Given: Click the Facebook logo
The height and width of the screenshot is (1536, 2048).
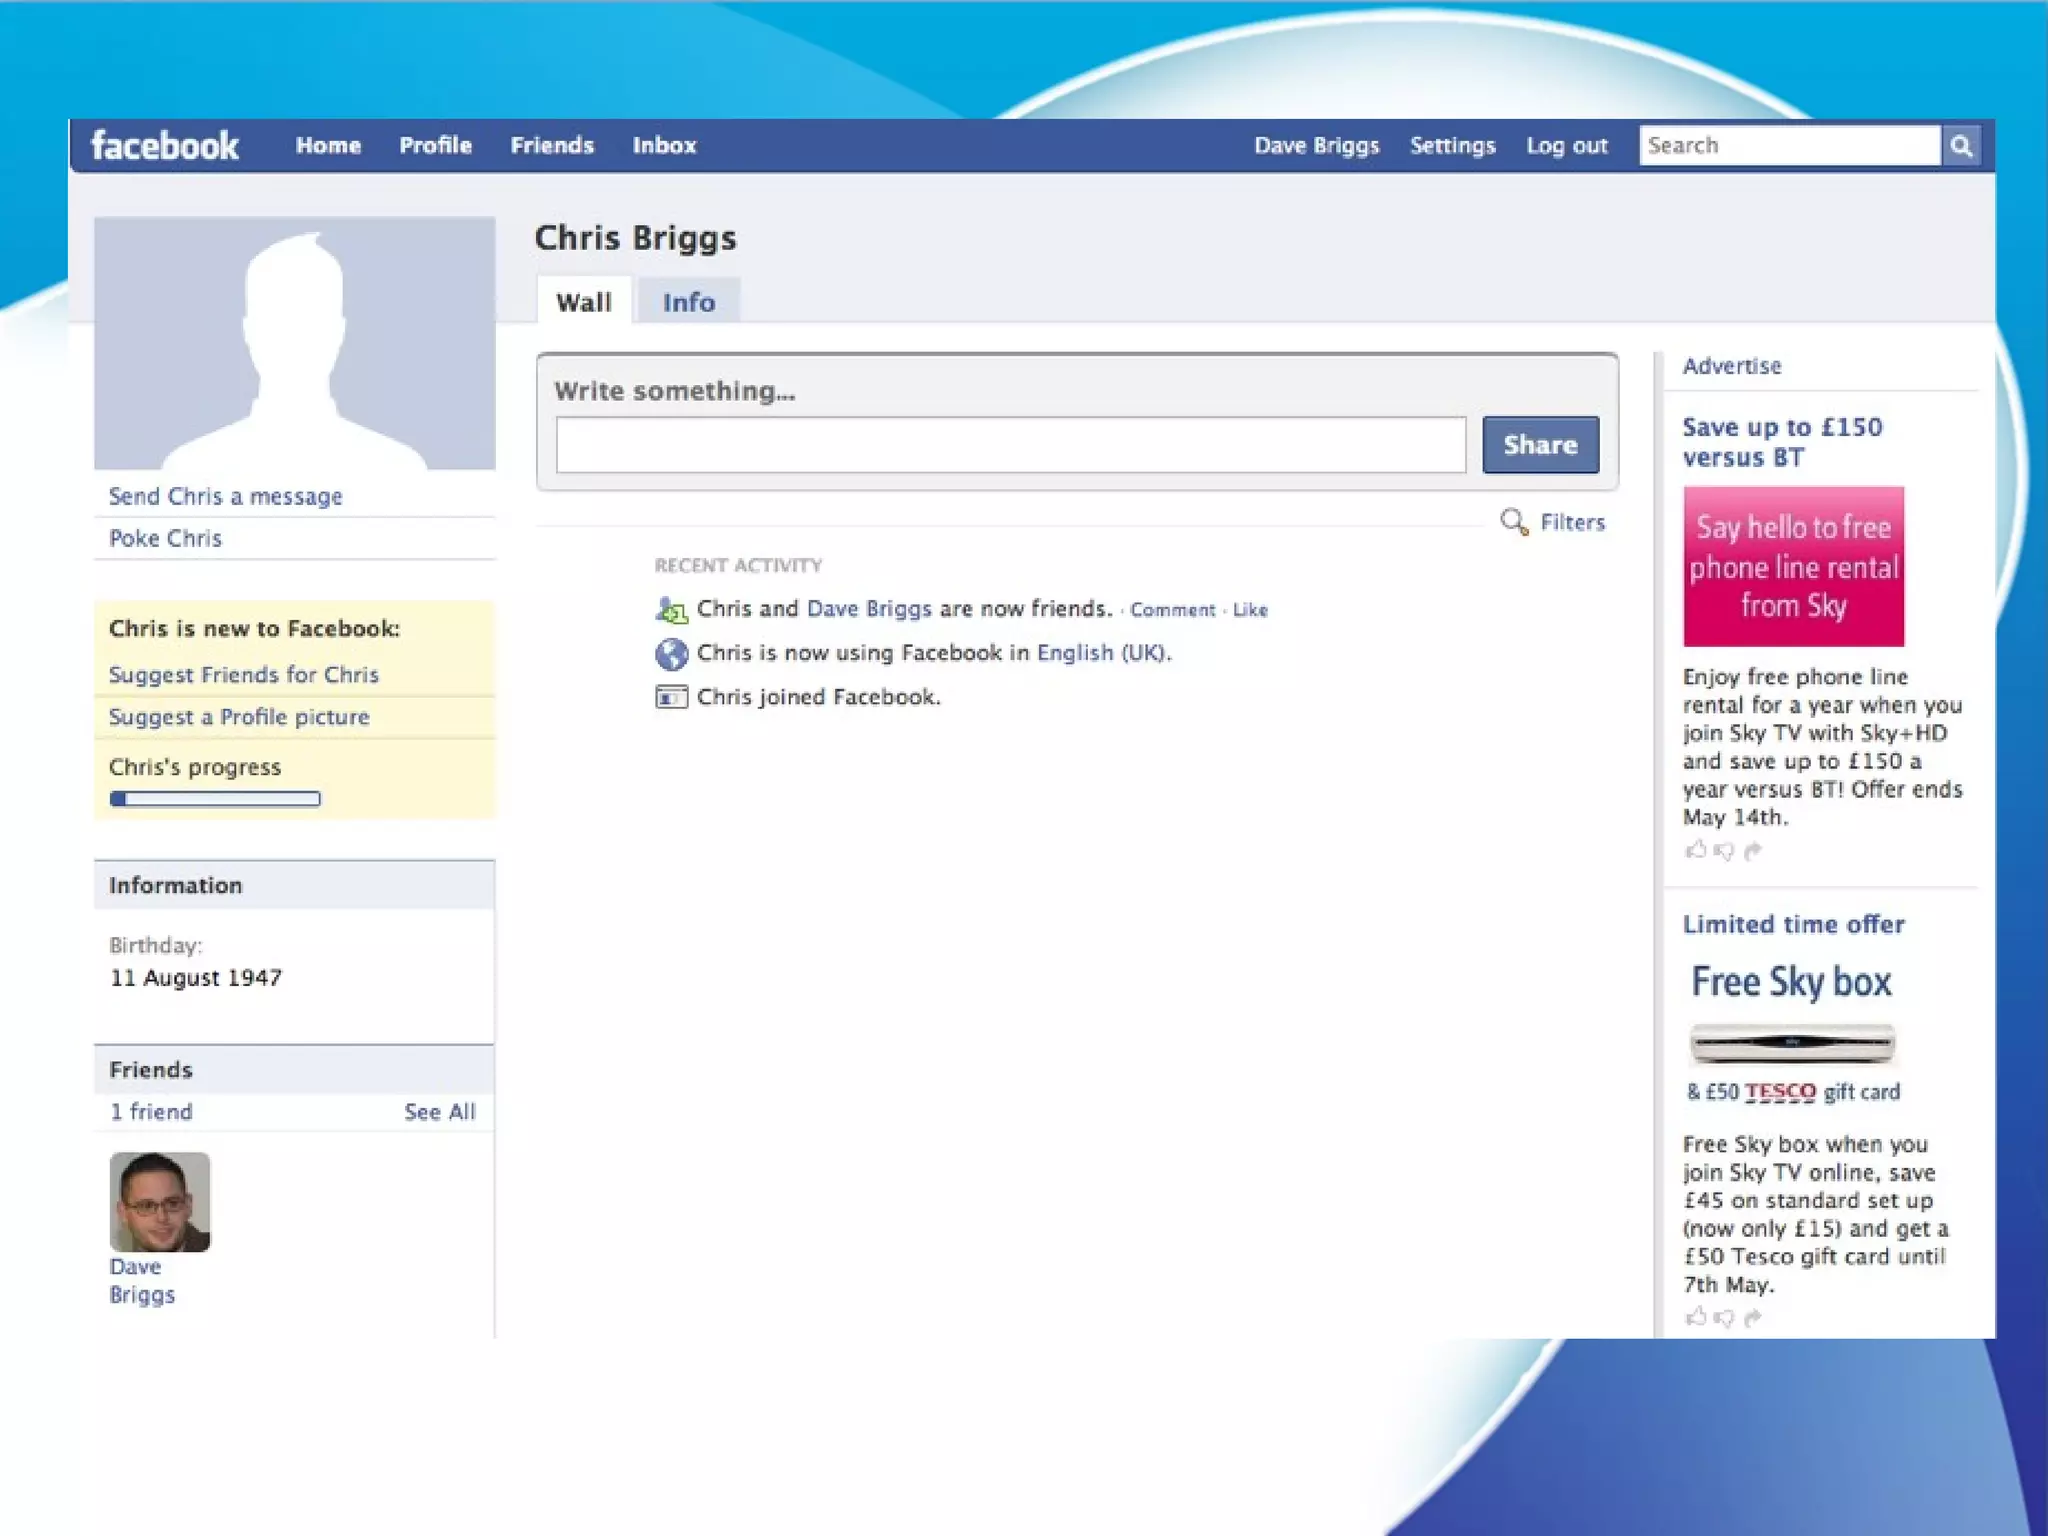Looking at the screenshot, I should pos(165,146).
